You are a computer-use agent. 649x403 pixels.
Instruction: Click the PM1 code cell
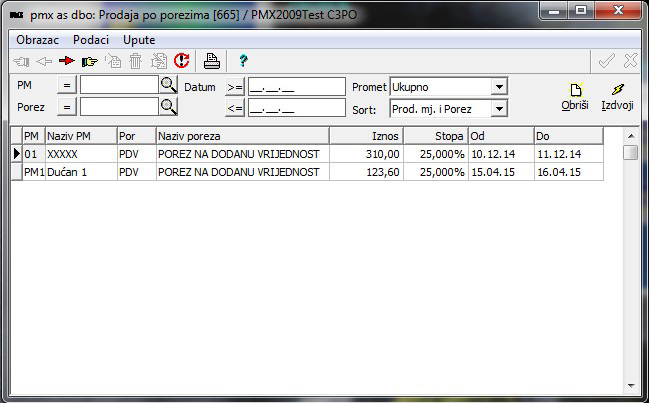tap(34, 172)
